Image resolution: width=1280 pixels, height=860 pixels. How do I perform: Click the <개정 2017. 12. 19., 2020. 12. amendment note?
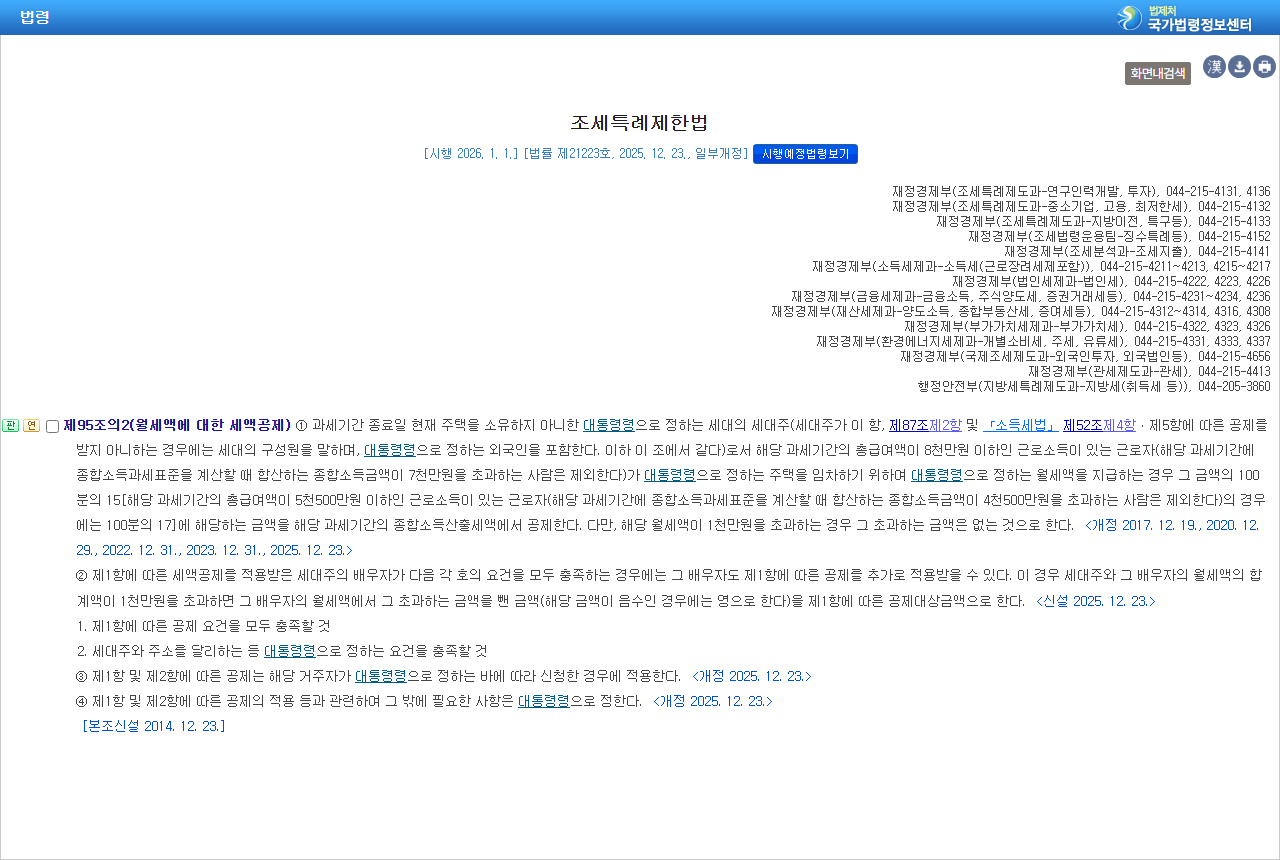coord(1172,525)
